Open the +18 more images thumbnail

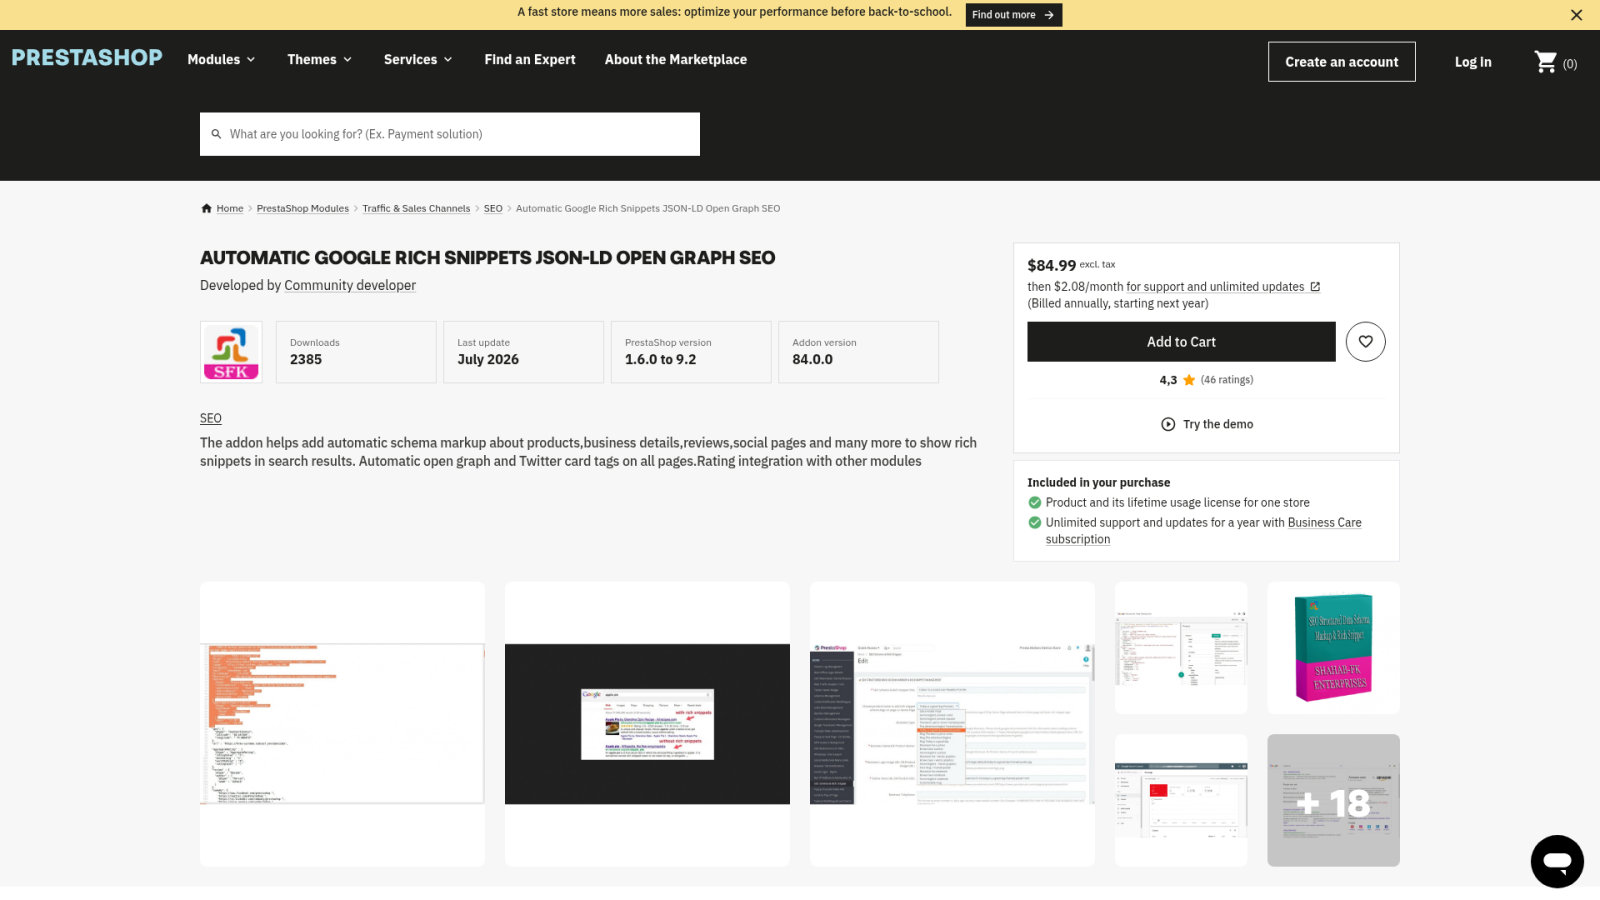point(1333,801)
